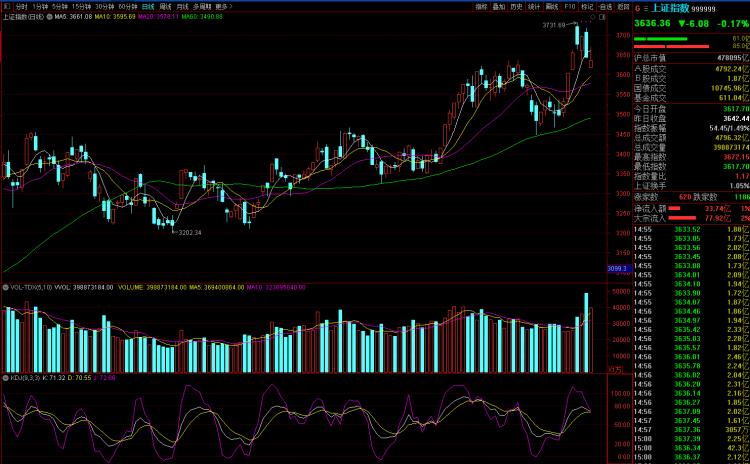Click the gear icon beside 上证指数(日线) label
This screenshot has height=464, width=750.
click(50, 17)
